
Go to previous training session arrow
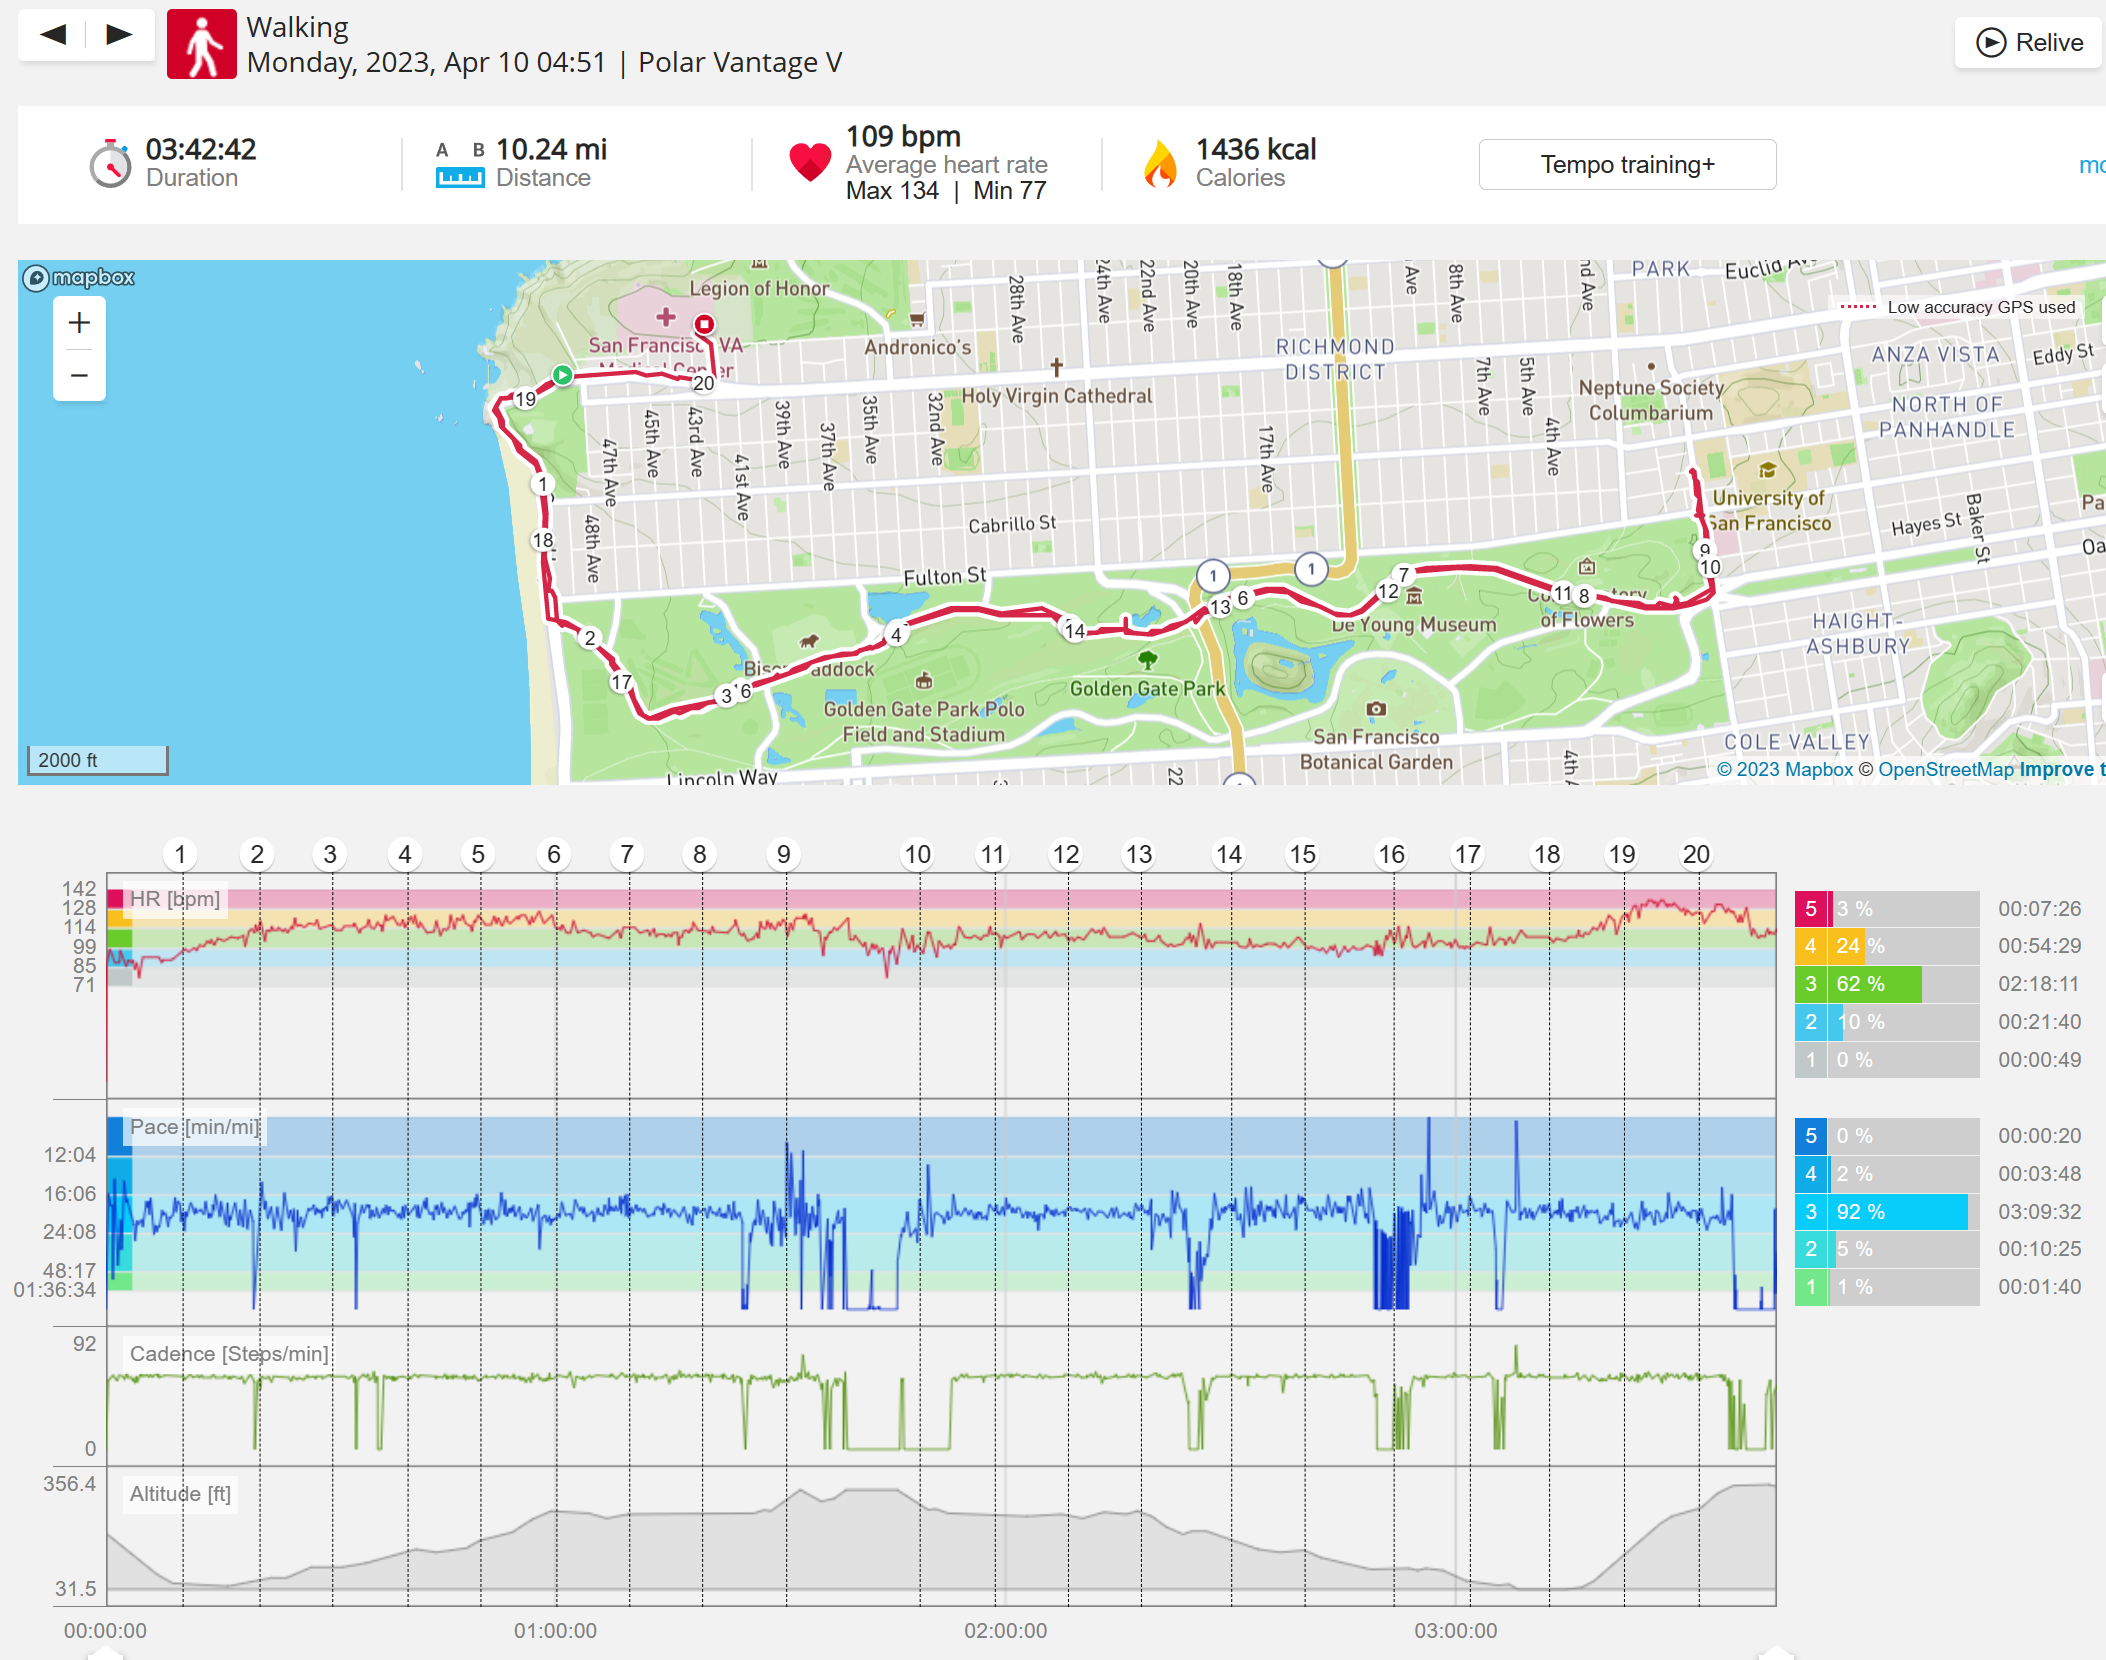53,35
